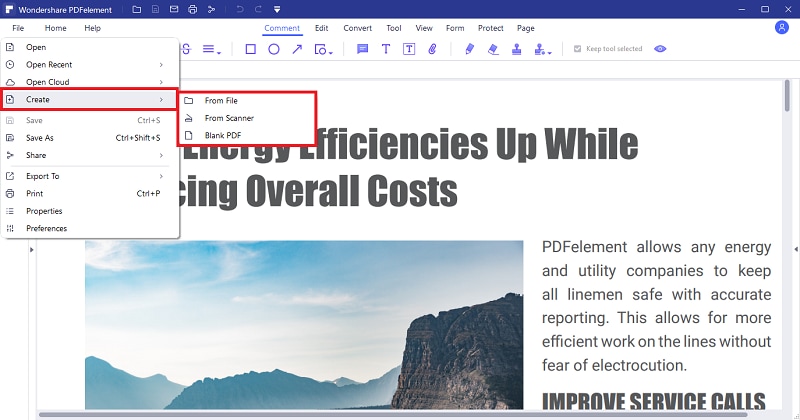Screen dimensions: 800x420
Task: Switch to the Page tab
Action: pyautogui.click(x=526, y=28)
